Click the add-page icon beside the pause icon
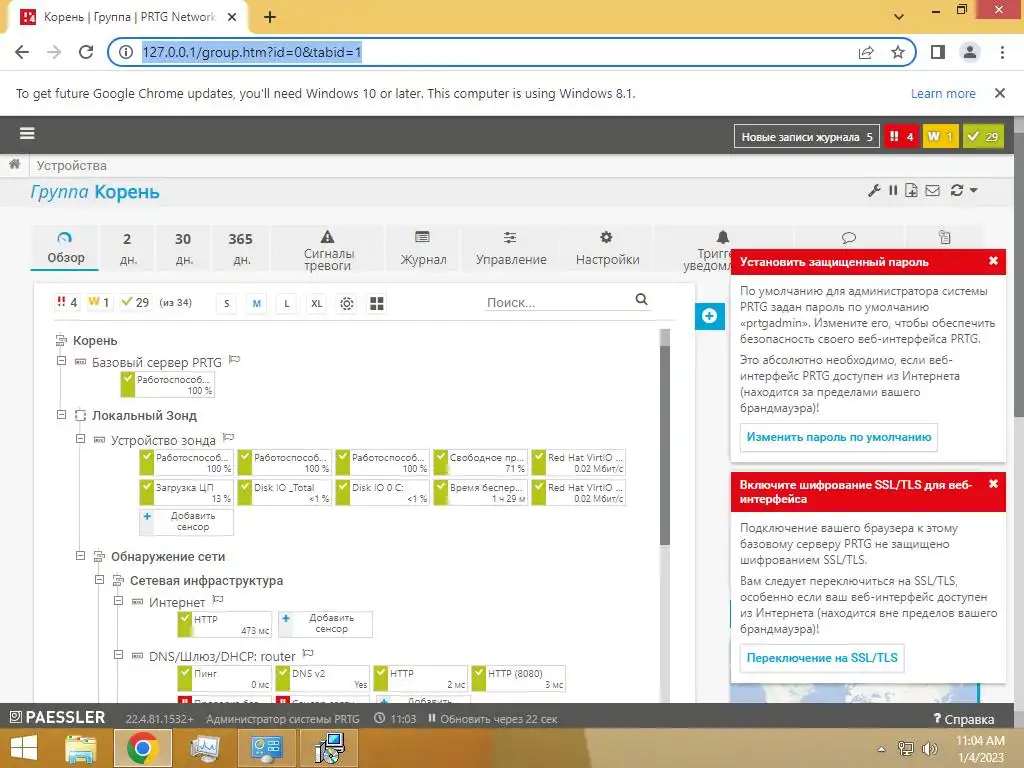Viewport: 1024px width, 768px height. coord(912,190)
